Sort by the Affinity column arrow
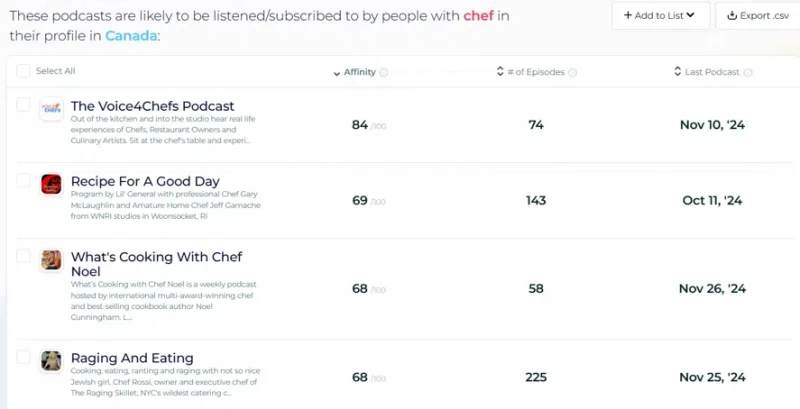 337,73
